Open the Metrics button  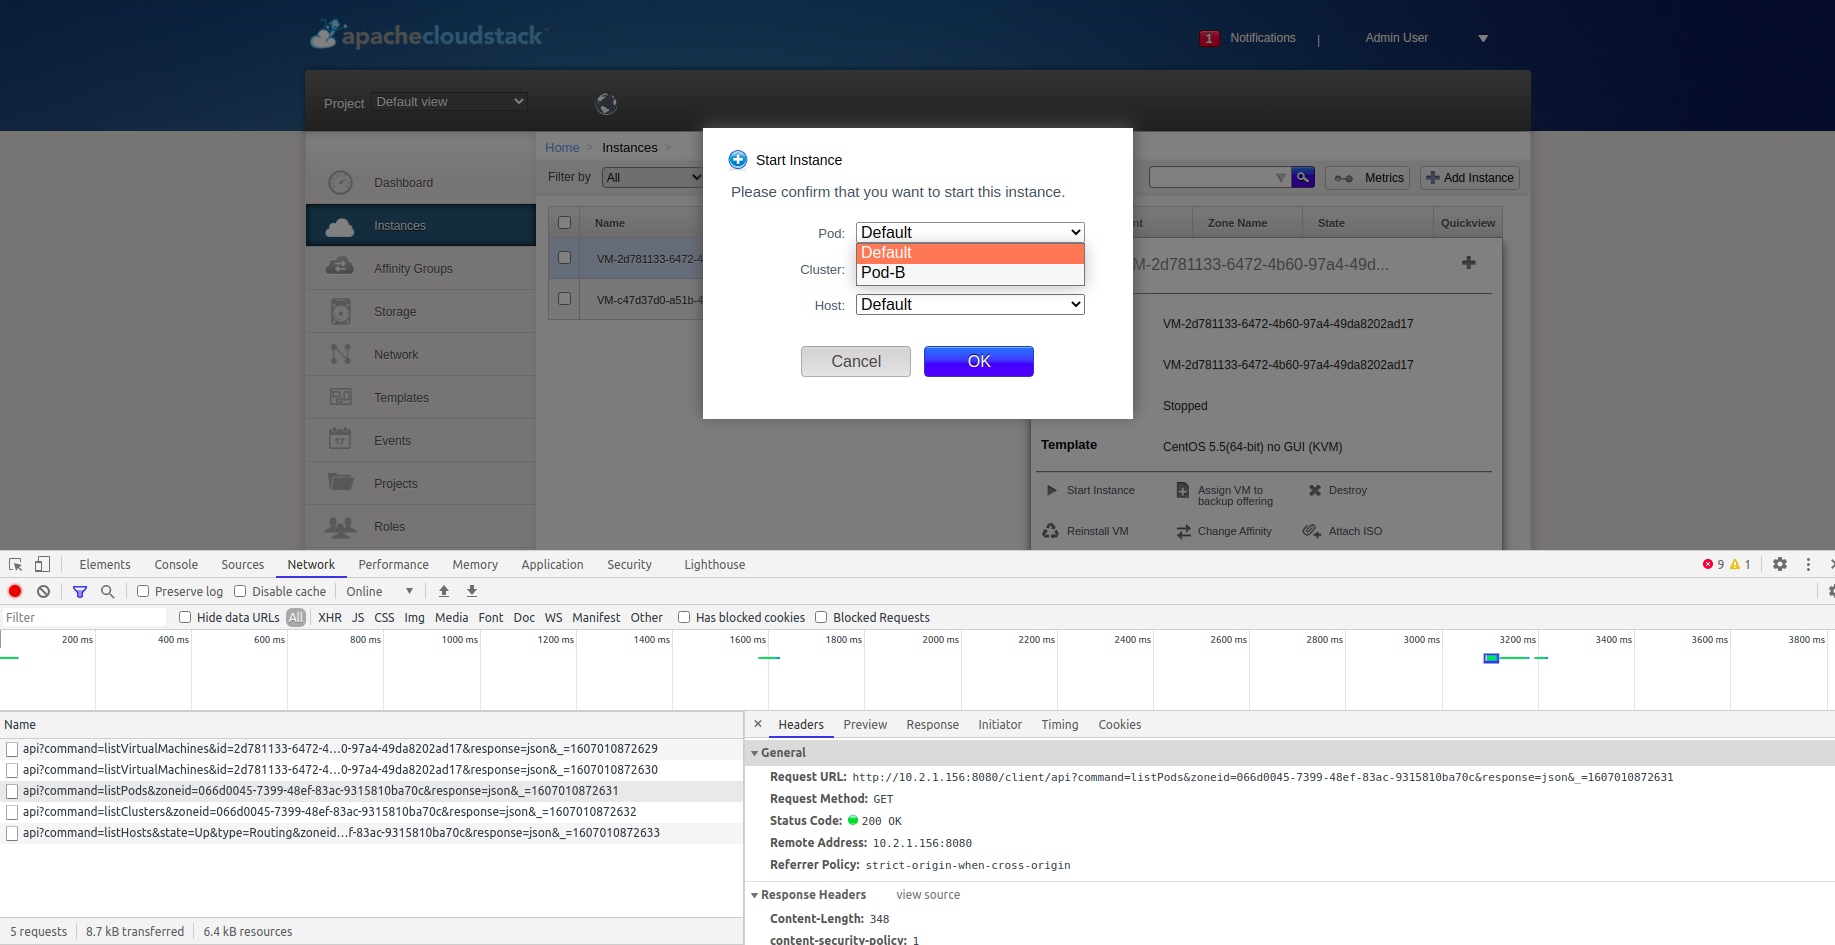pyautogui.click(x=1368, y=177)
